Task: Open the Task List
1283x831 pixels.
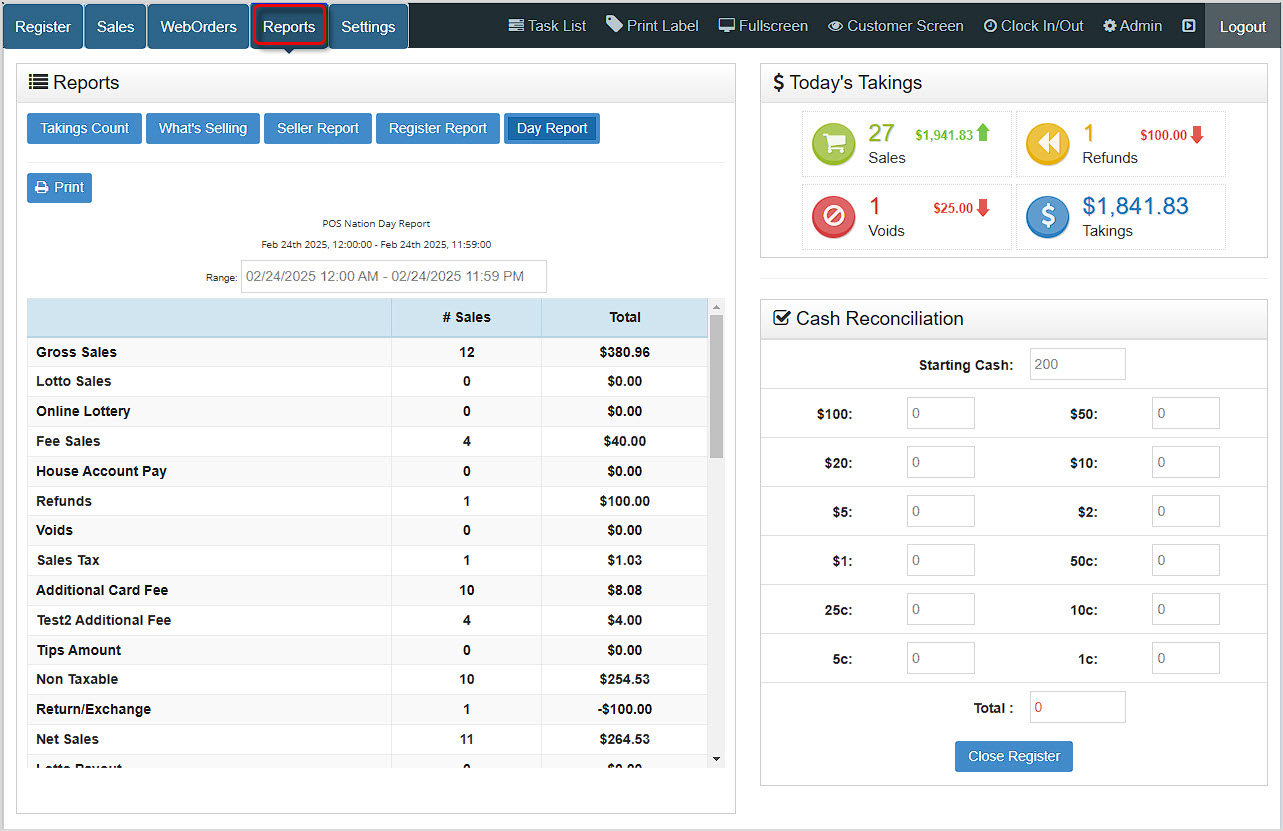Action: [x=546, y=25]
